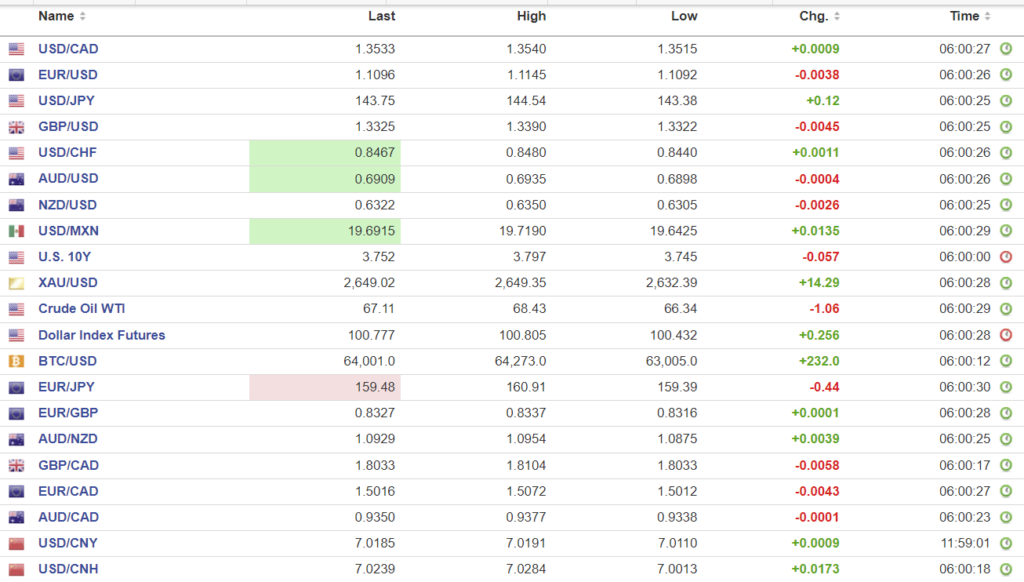The width and height of the screenshot is (1024, 582).
Task: Click the UK flag icon beside GBP/CAD
Action: (16, 465)
